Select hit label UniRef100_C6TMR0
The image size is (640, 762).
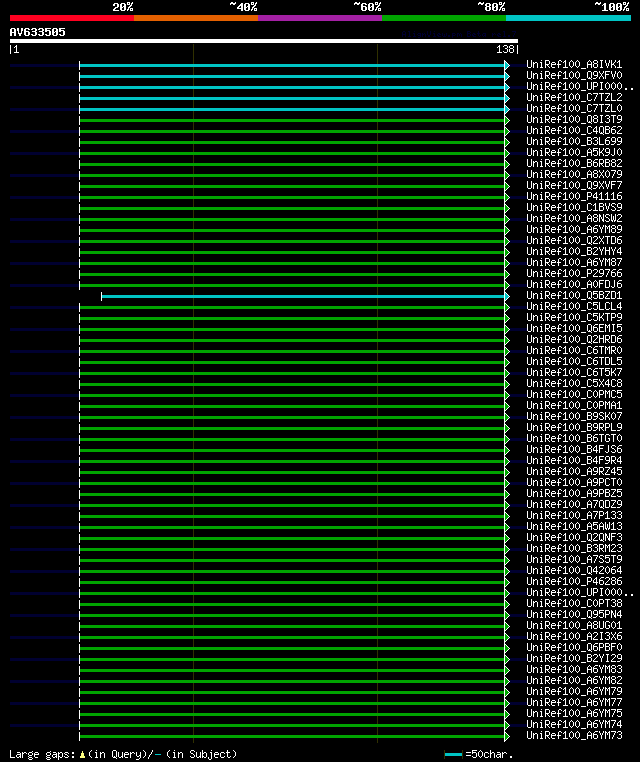pyautogui.click(x=574, y=350)
